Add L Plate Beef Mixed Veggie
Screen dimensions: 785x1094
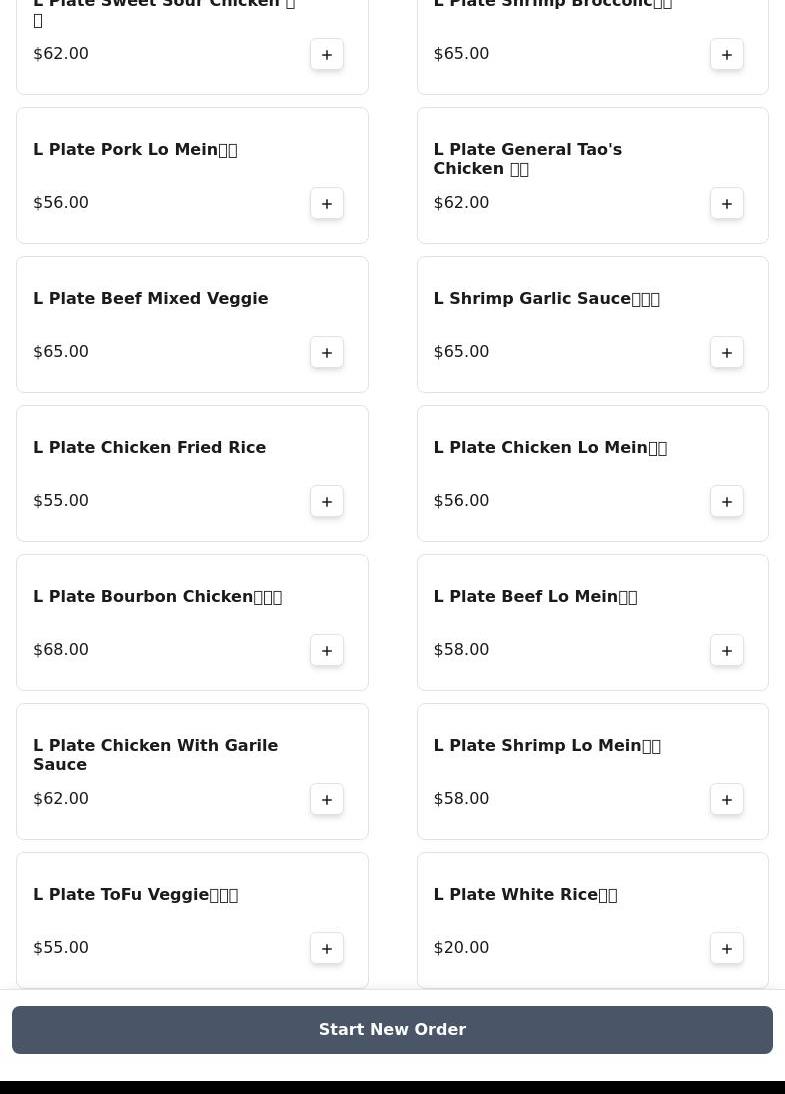tap(327, 353)
